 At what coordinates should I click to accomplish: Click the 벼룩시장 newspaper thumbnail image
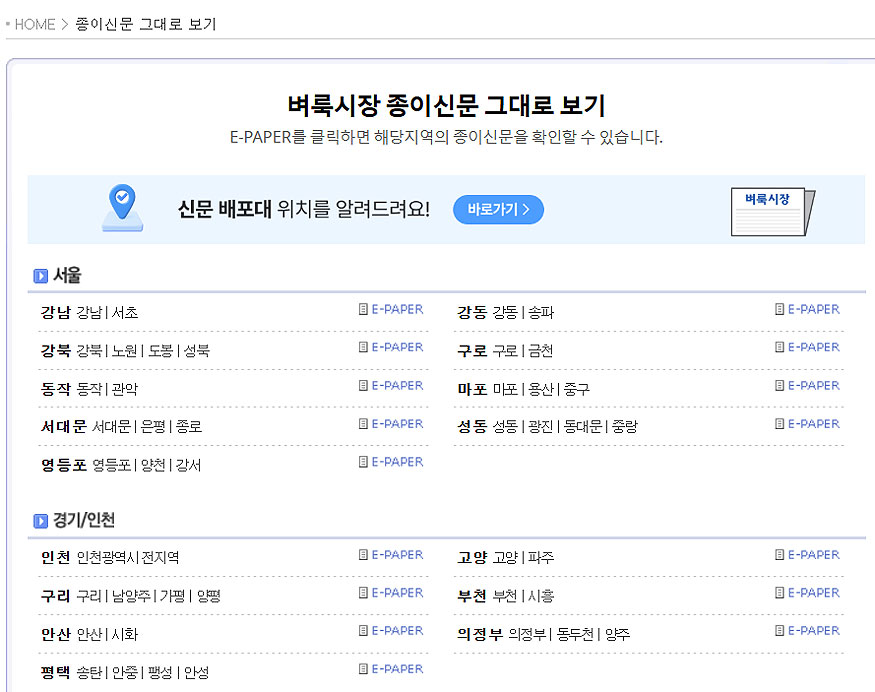pyautogui.click(x=773, y=212)
